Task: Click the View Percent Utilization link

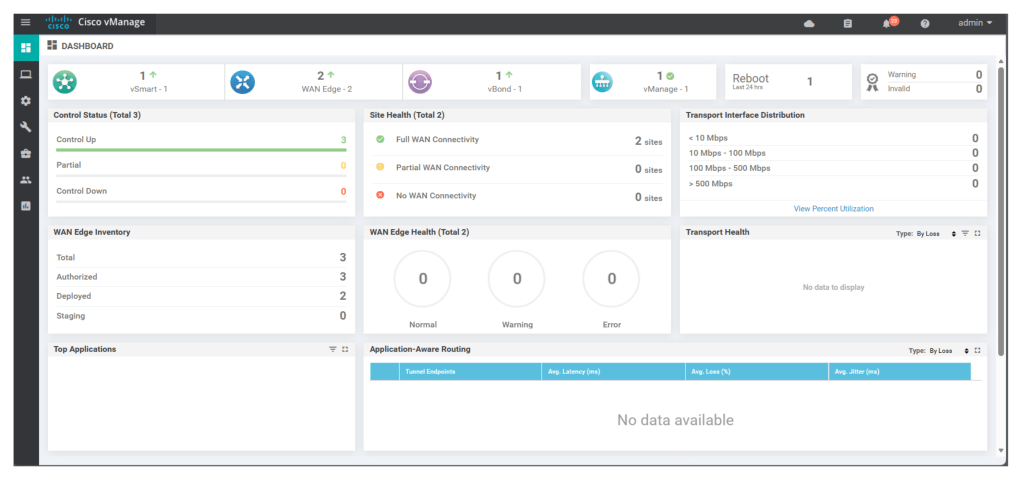Action: (x=833, y=209)
